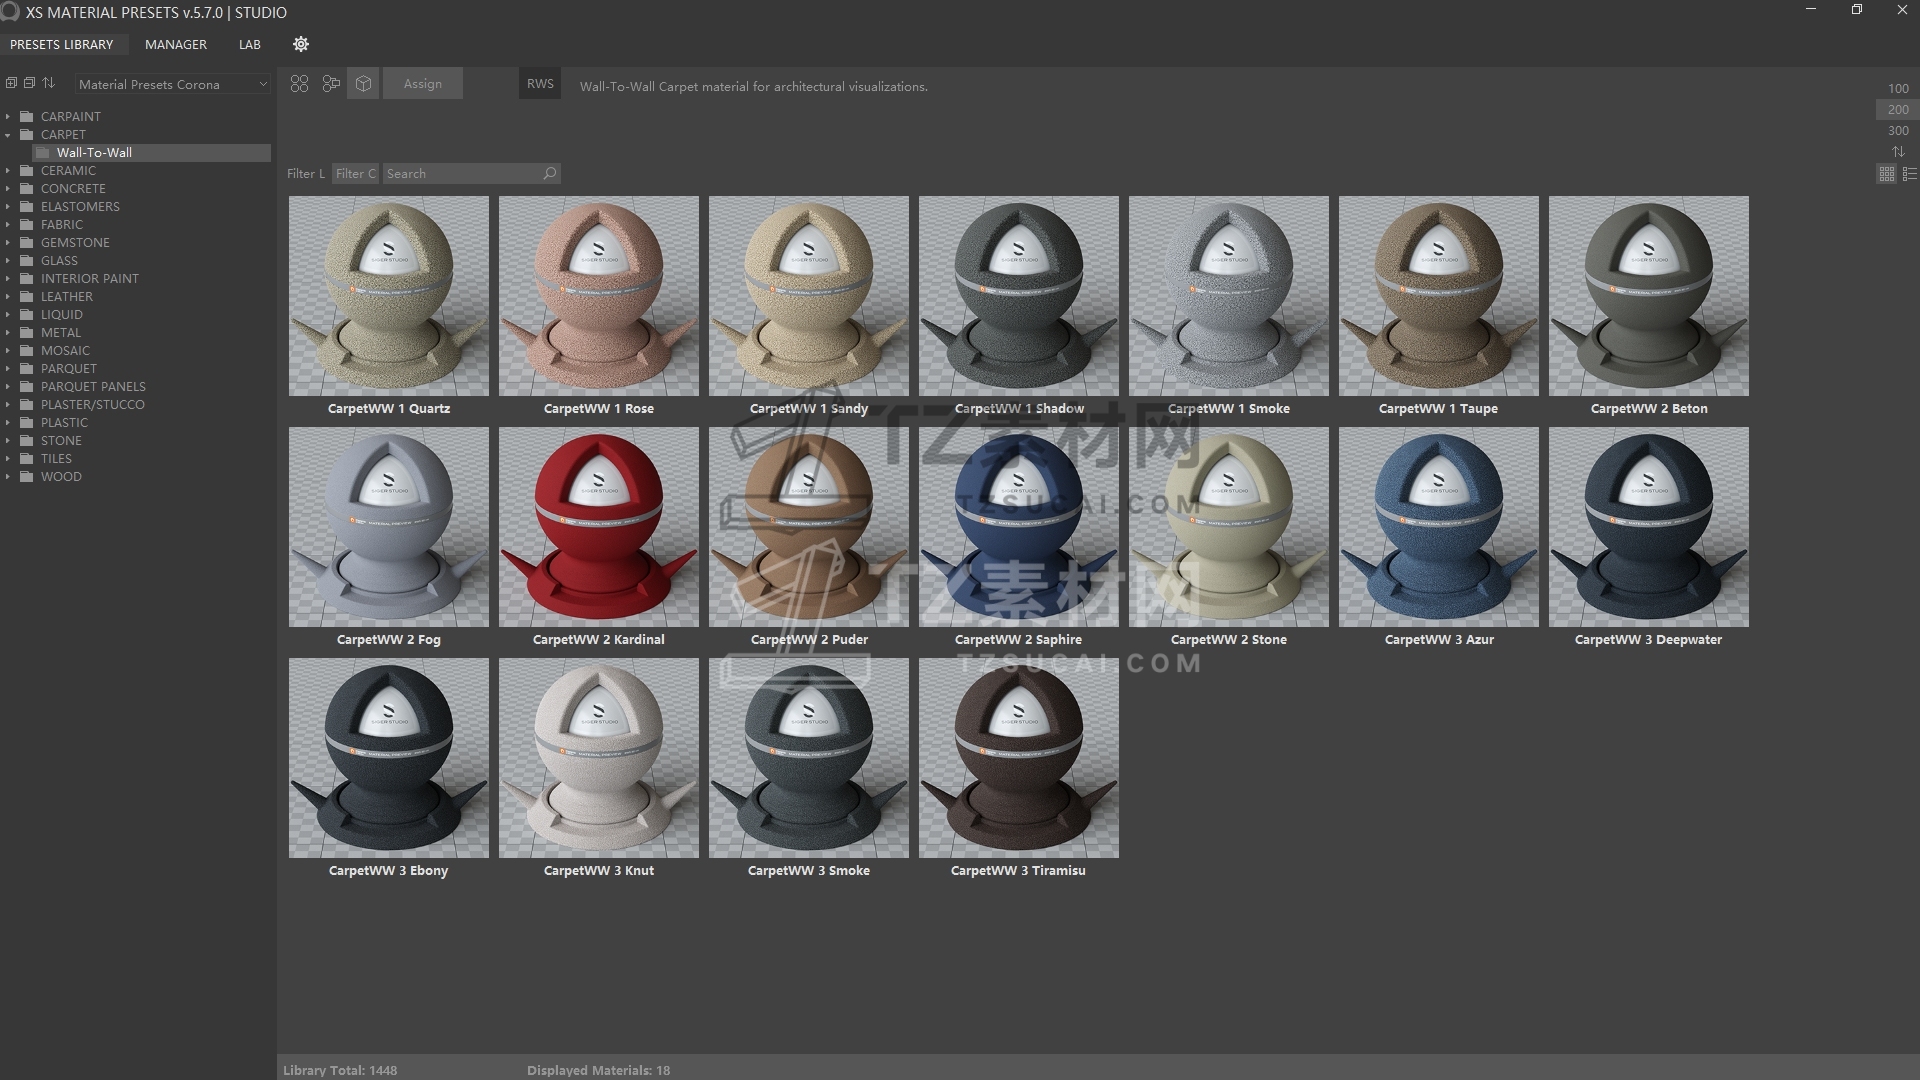Click the cube object icon
The width and height of the screenshot is (1920, 1080).
363,84
